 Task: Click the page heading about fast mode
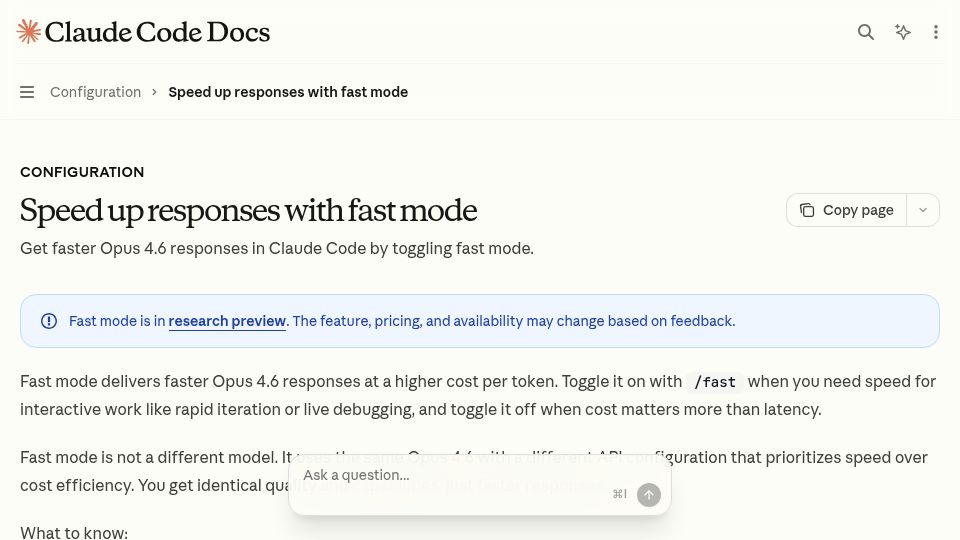coord(249,211)
